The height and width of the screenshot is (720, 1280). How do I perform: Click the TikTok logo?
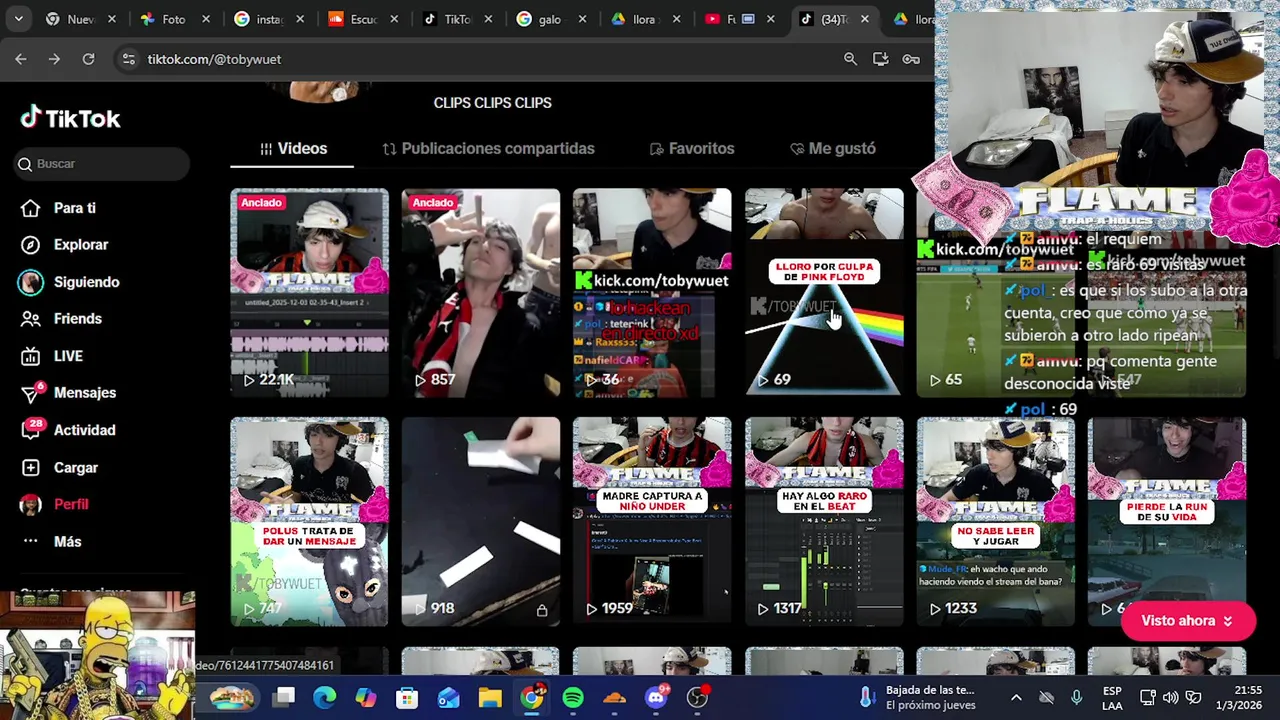pyautogui.click(x=70, y=118)
